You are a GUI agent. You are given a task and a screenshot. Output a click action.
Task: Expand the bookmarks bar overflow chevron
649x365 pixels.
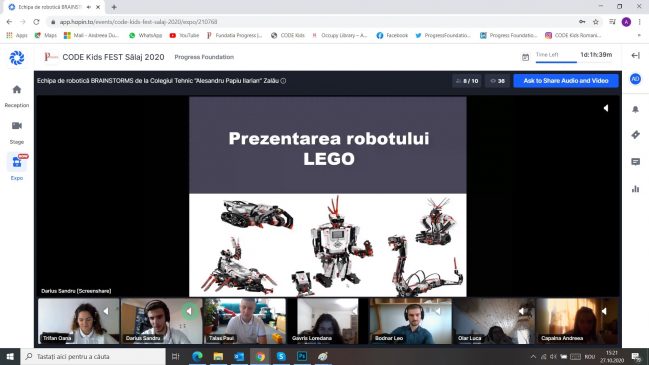639,36
